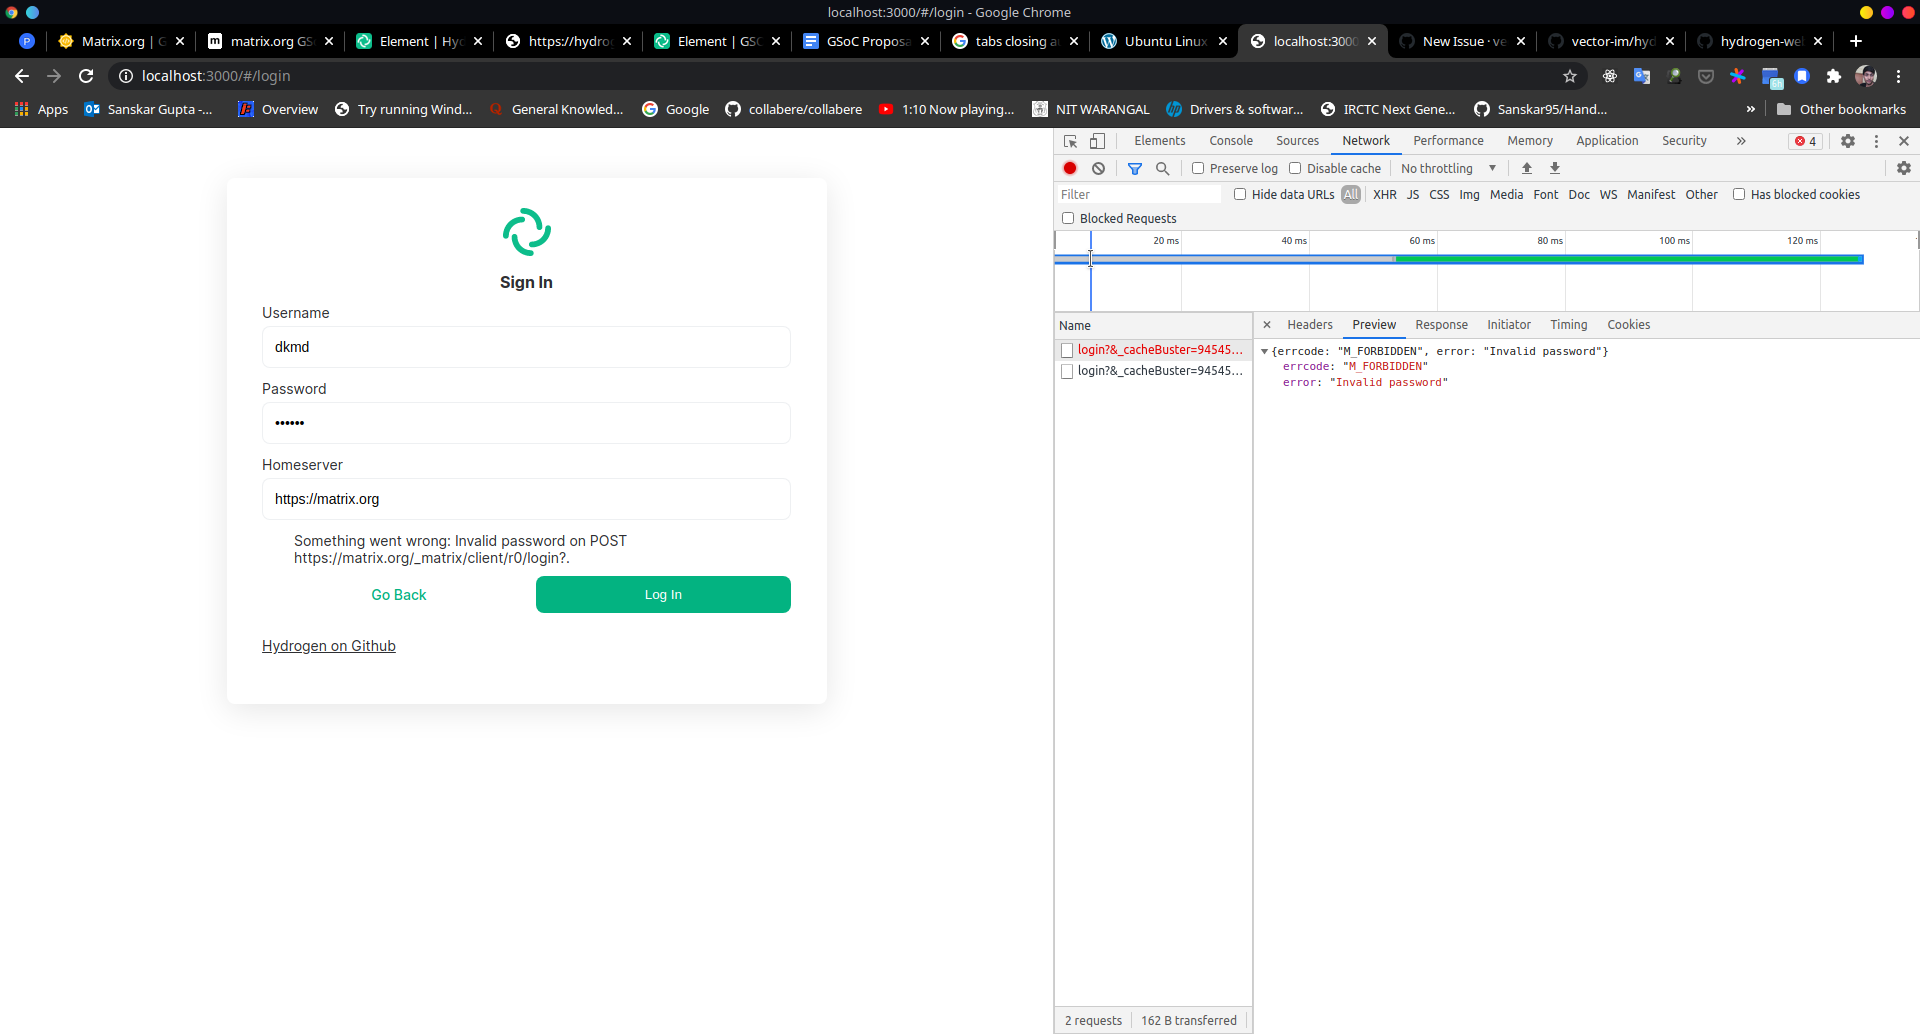
Task: Open the Headers tab of the request
Action: (x=1310, y=325)
